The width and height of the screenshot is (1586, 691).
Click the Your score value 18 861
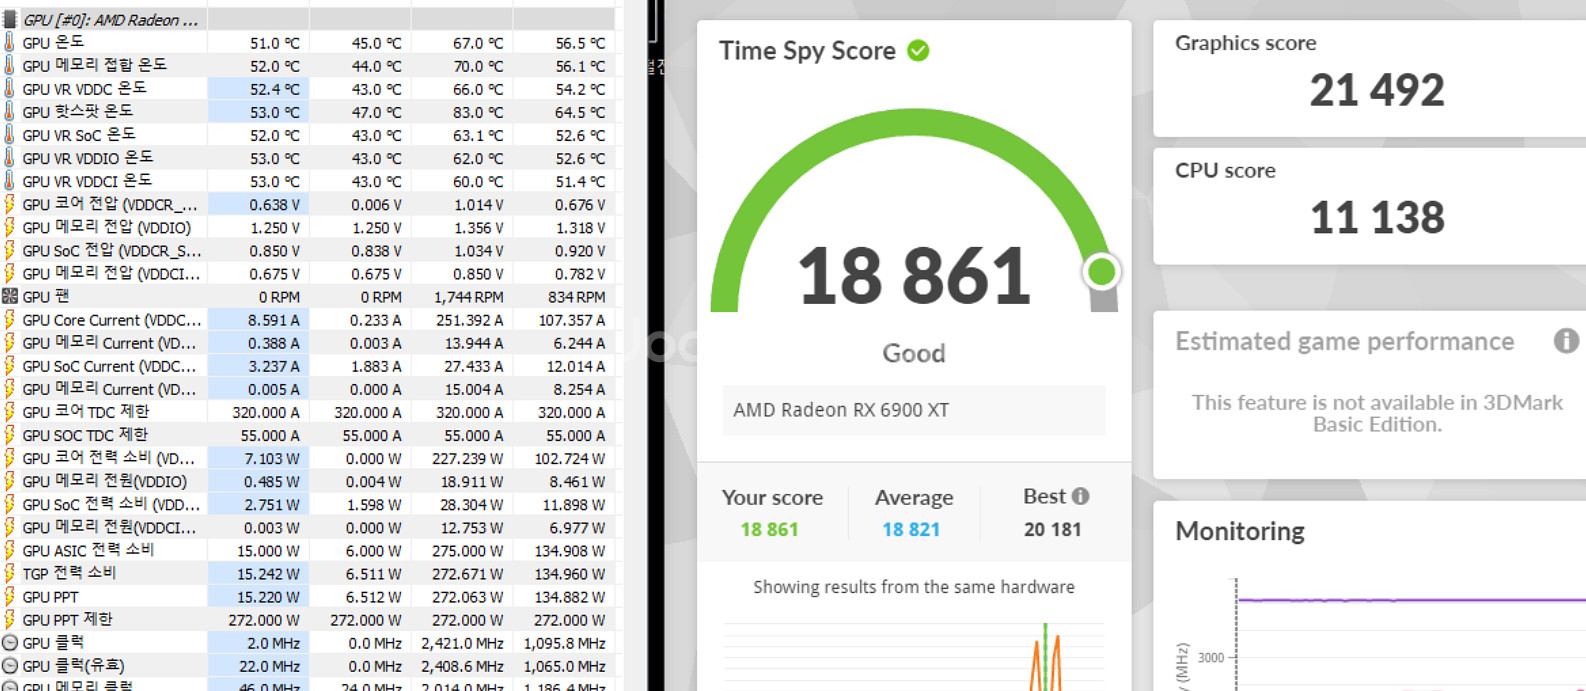pyautogui.click(x=769, y=529)
